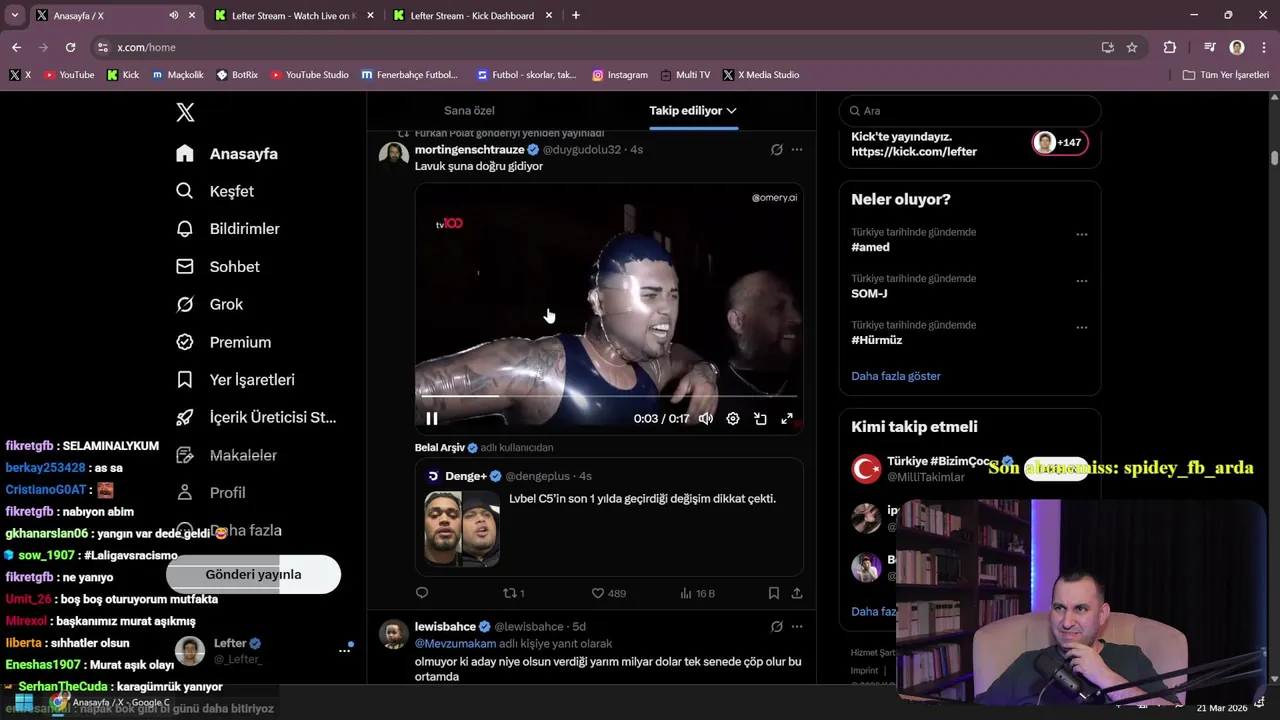The width and height of the screenshot is (1280, 720).
Task: Open Instagram bookmark
Action: coord(620,75)
